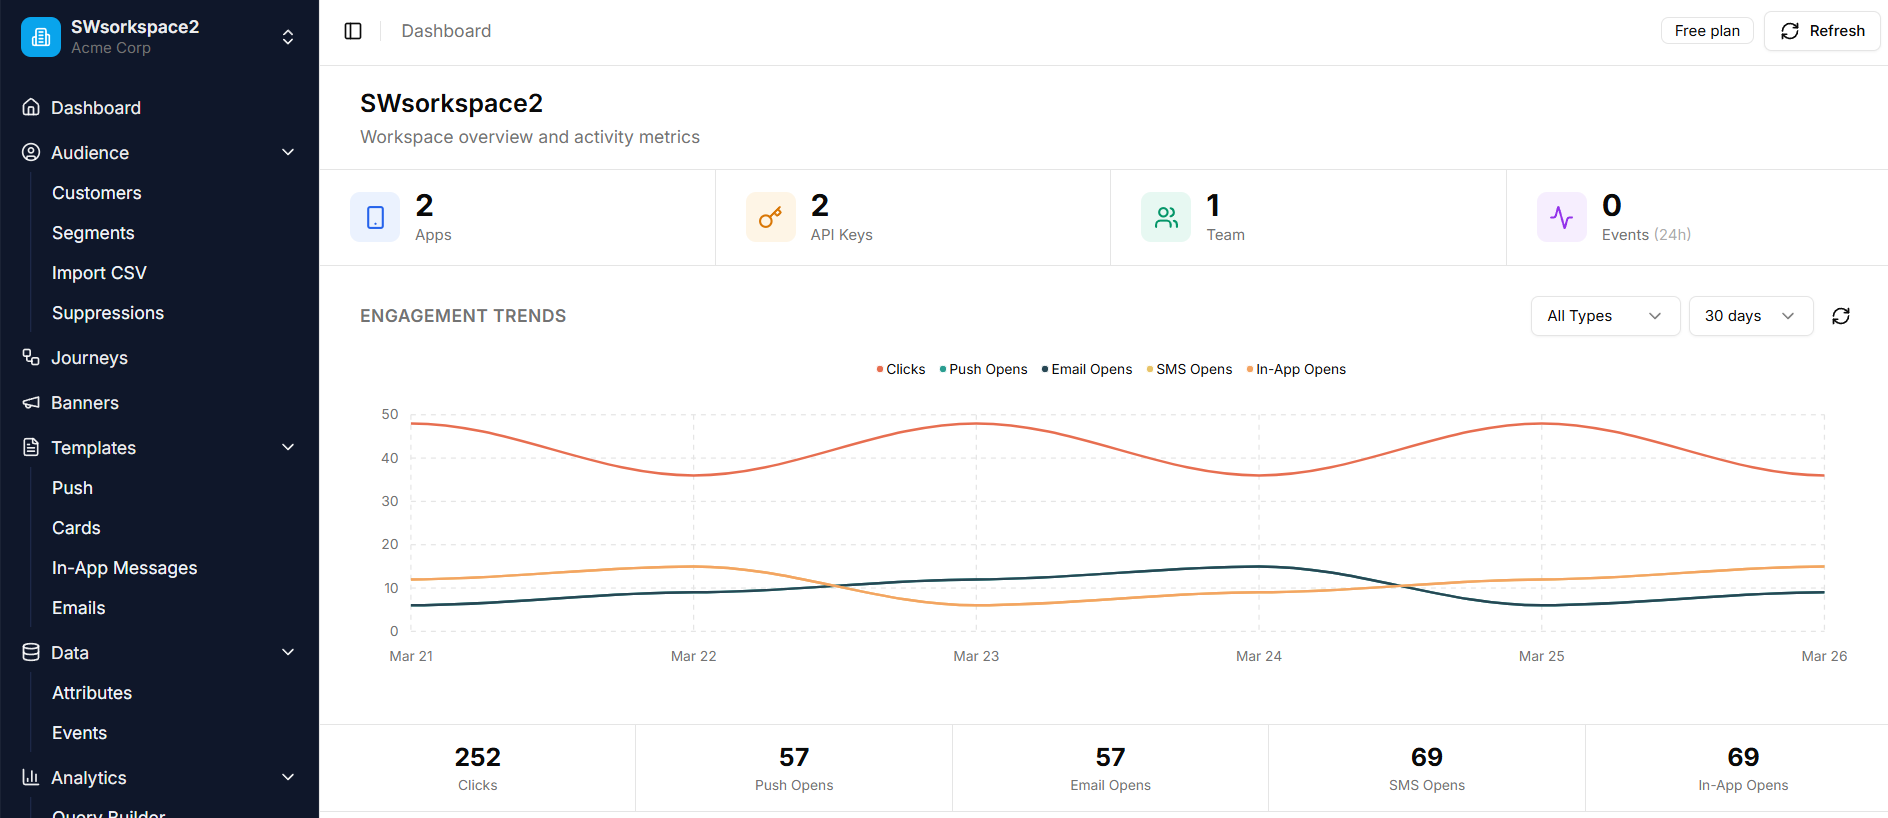Toggle SMS Opens legend color dot

pyautogui.click(x=1150, y=370)
